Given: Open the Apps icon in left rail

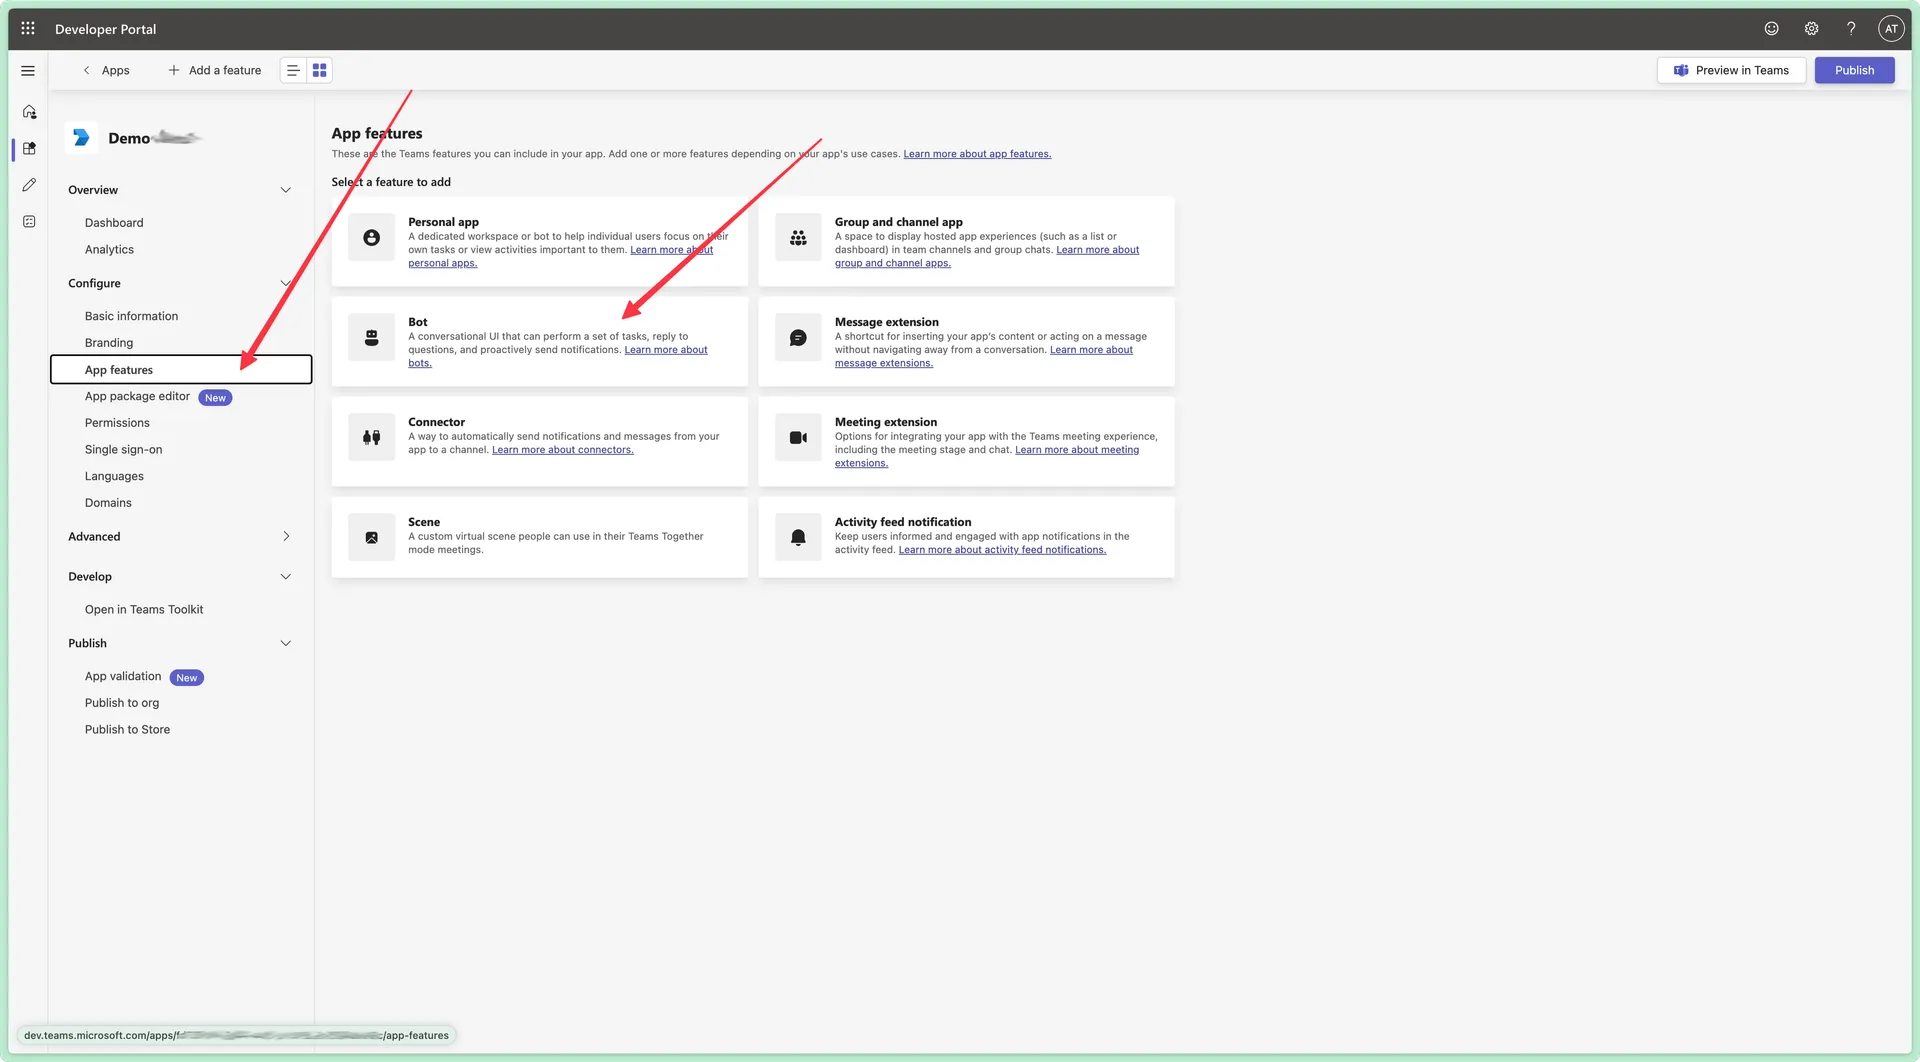Looking at the screenshot, I should click(x=29, y=148).
